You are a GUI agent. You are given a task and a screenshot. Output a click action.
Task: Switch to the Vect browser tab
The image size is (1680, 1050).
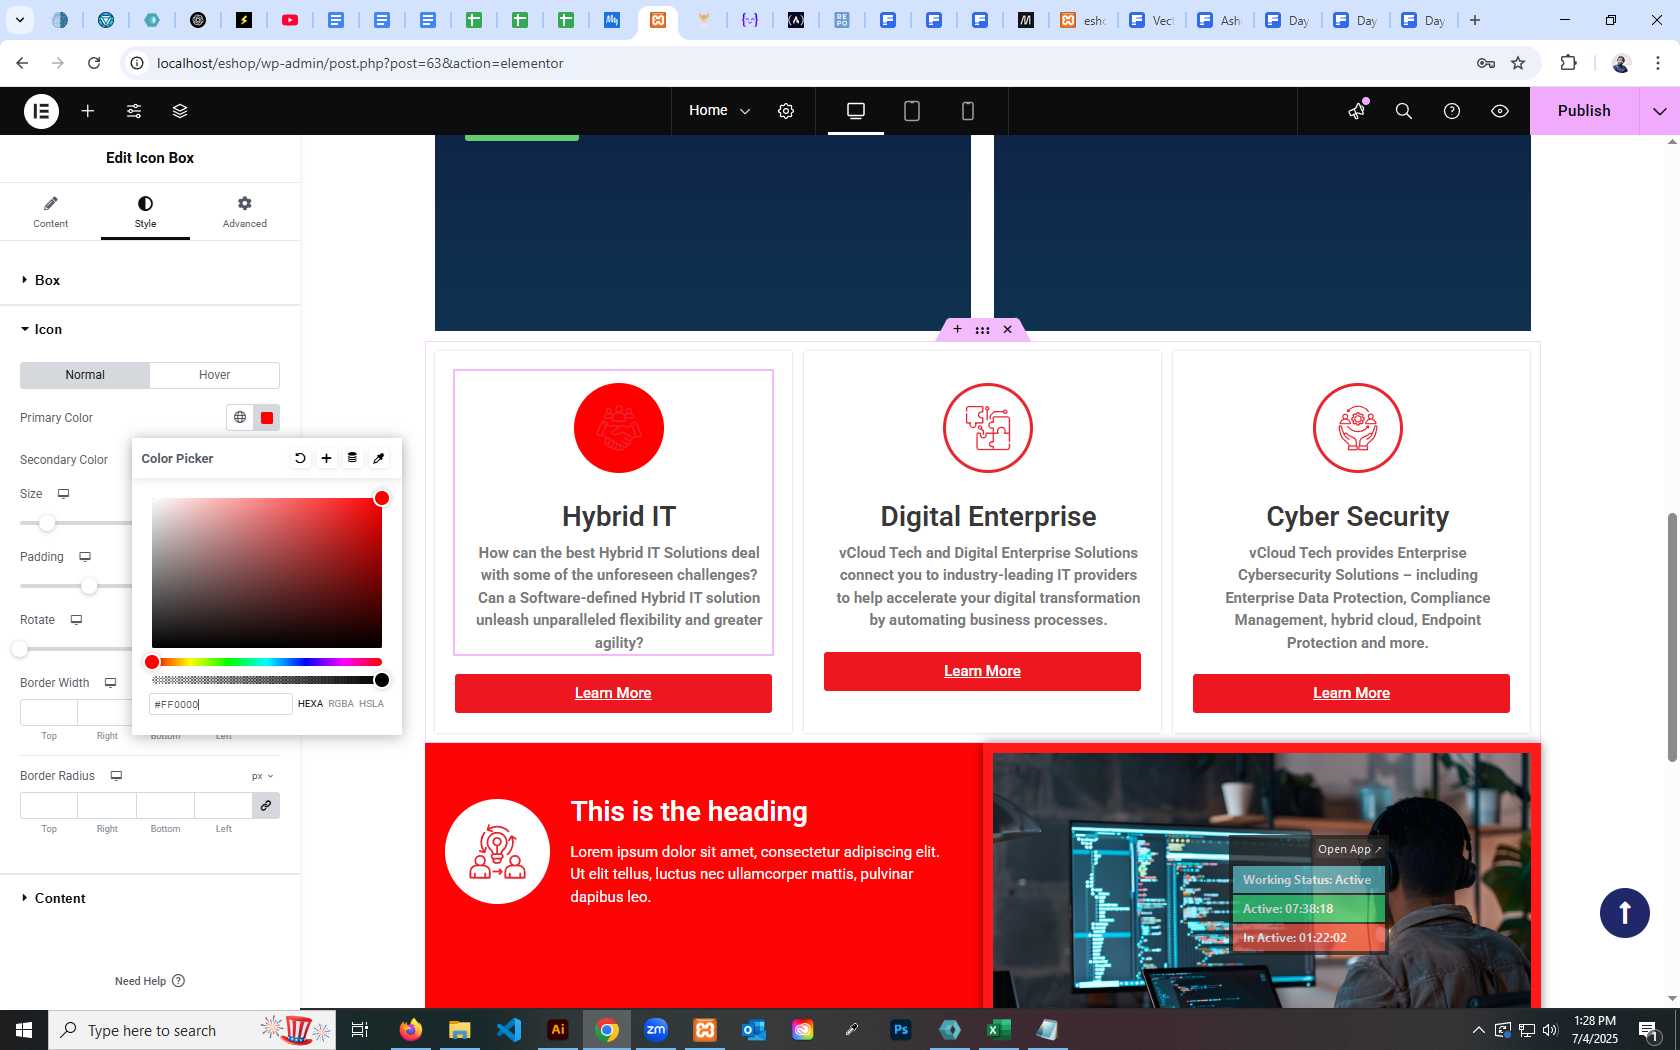point(1152,20)
